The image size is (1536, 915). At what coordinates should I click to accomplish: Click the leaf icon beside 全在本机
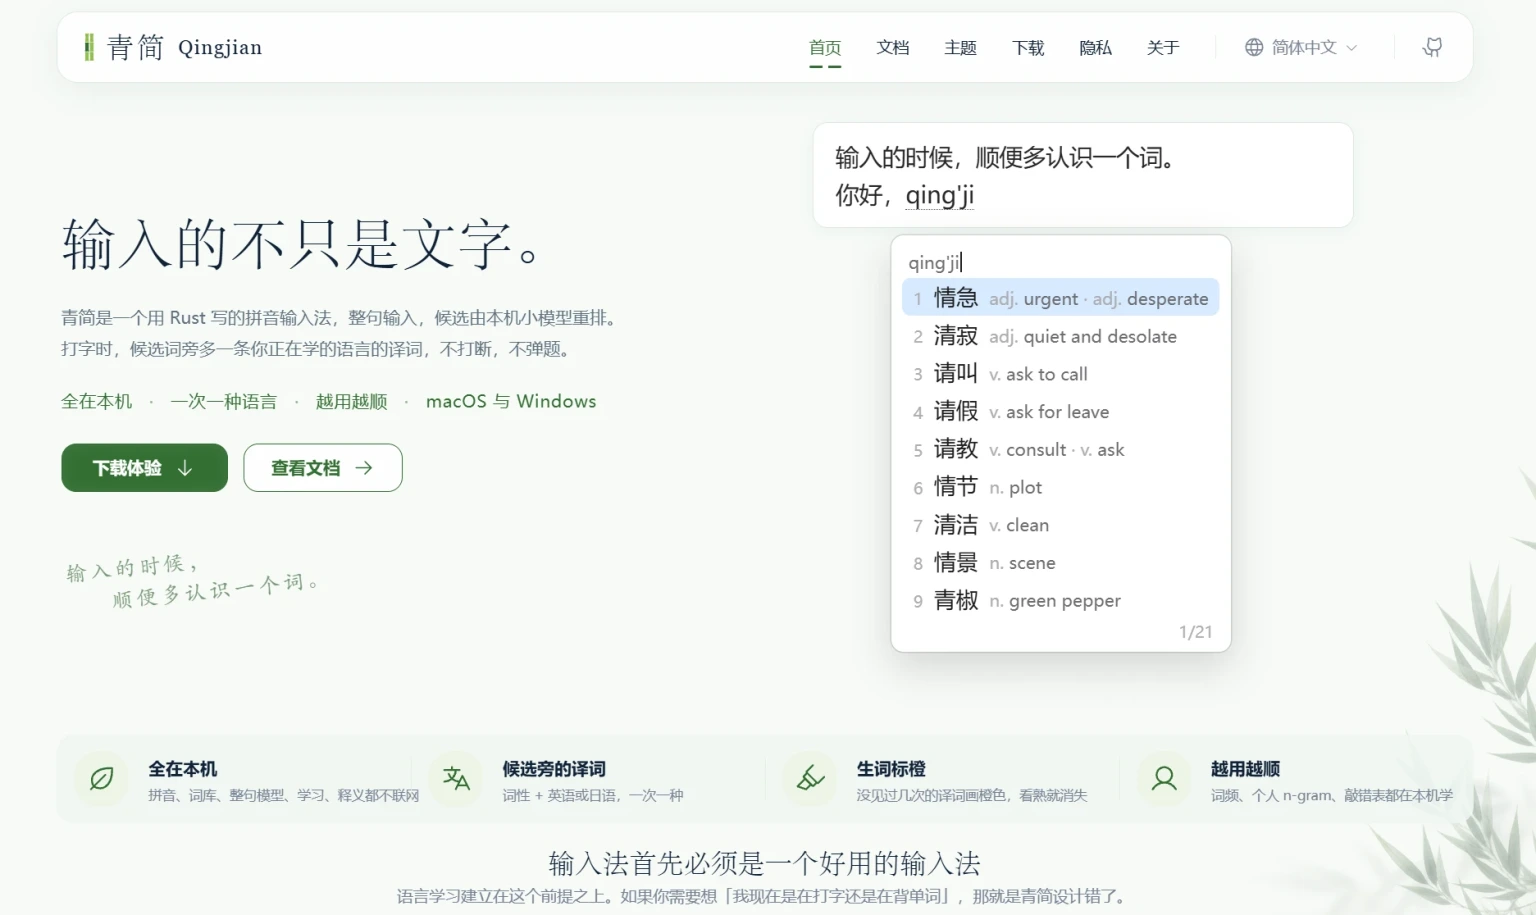point(102,778)
